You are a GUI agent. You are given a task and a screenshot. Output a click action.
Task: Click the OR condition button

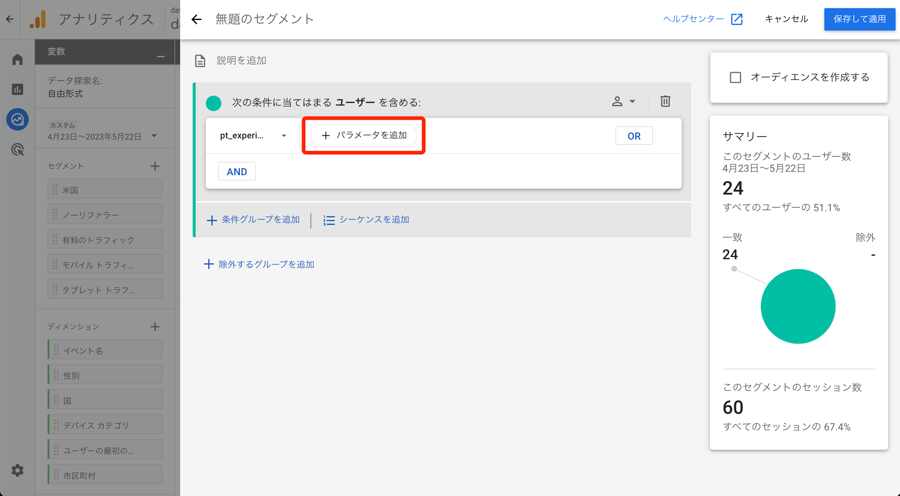(633, 136)
